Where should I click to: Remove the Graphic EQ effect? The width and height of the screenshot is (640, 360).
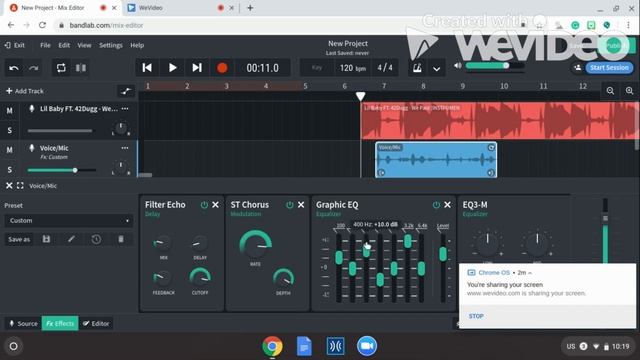point(447,205)
